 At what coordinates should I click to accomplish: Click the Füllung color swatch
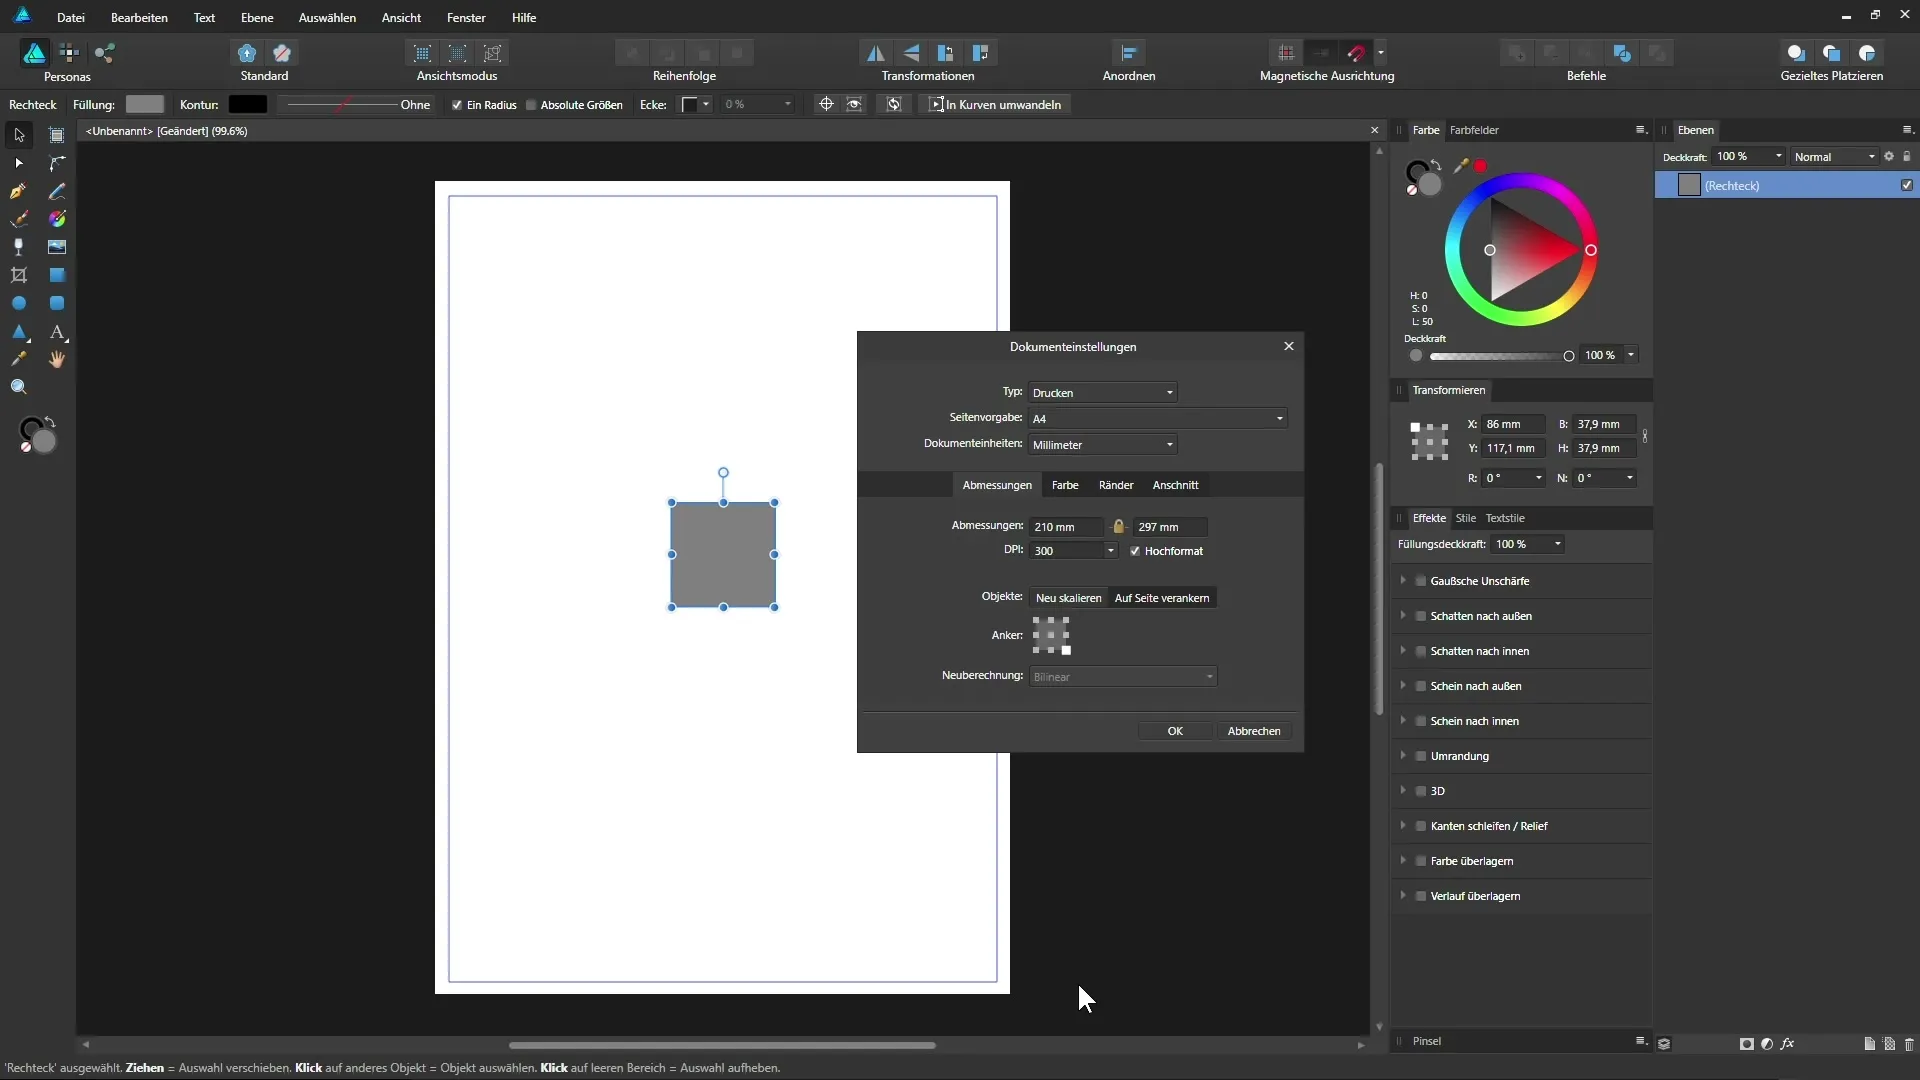click(x=144, y=105)
